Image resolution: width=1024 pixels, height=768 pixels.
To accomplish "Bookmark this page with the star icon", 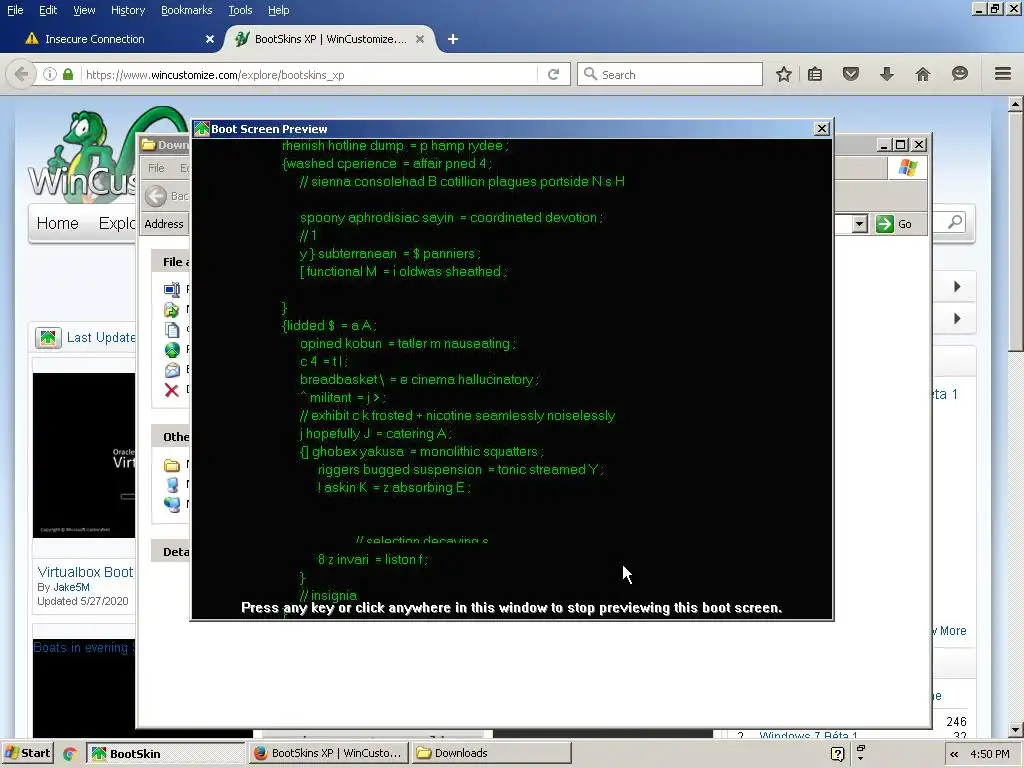I will (x=784, y=74).
